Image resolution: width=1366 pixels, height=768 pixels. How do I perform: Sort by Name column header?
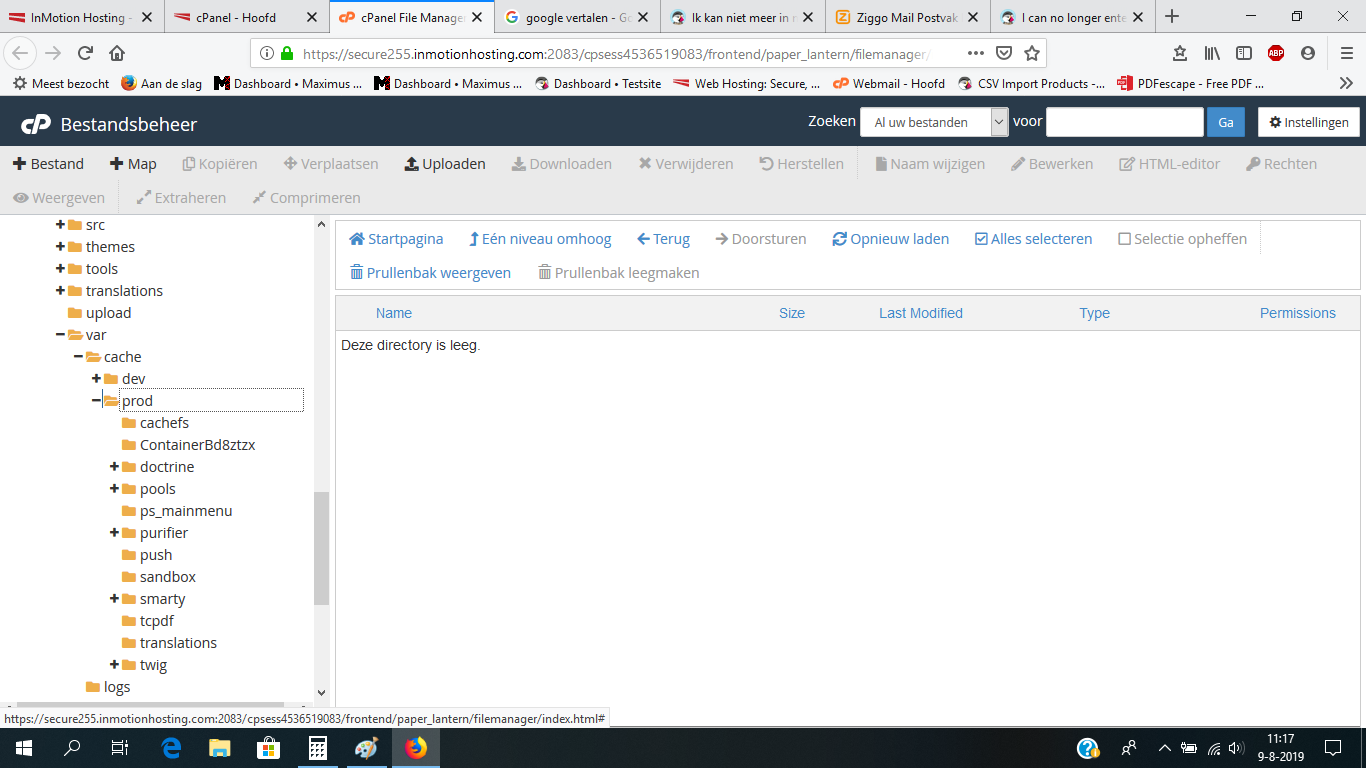(394, 313)
